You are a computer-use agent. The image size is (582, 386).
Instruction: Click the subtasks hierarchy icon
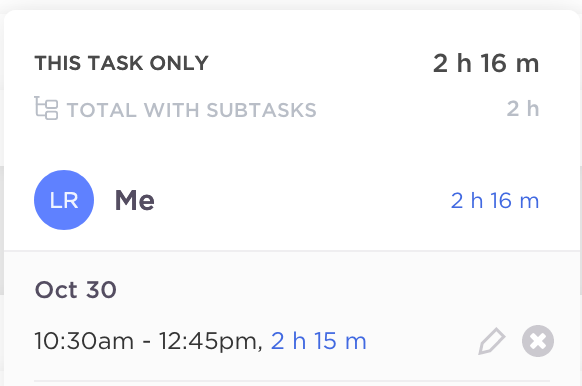[x=46, y=108]
